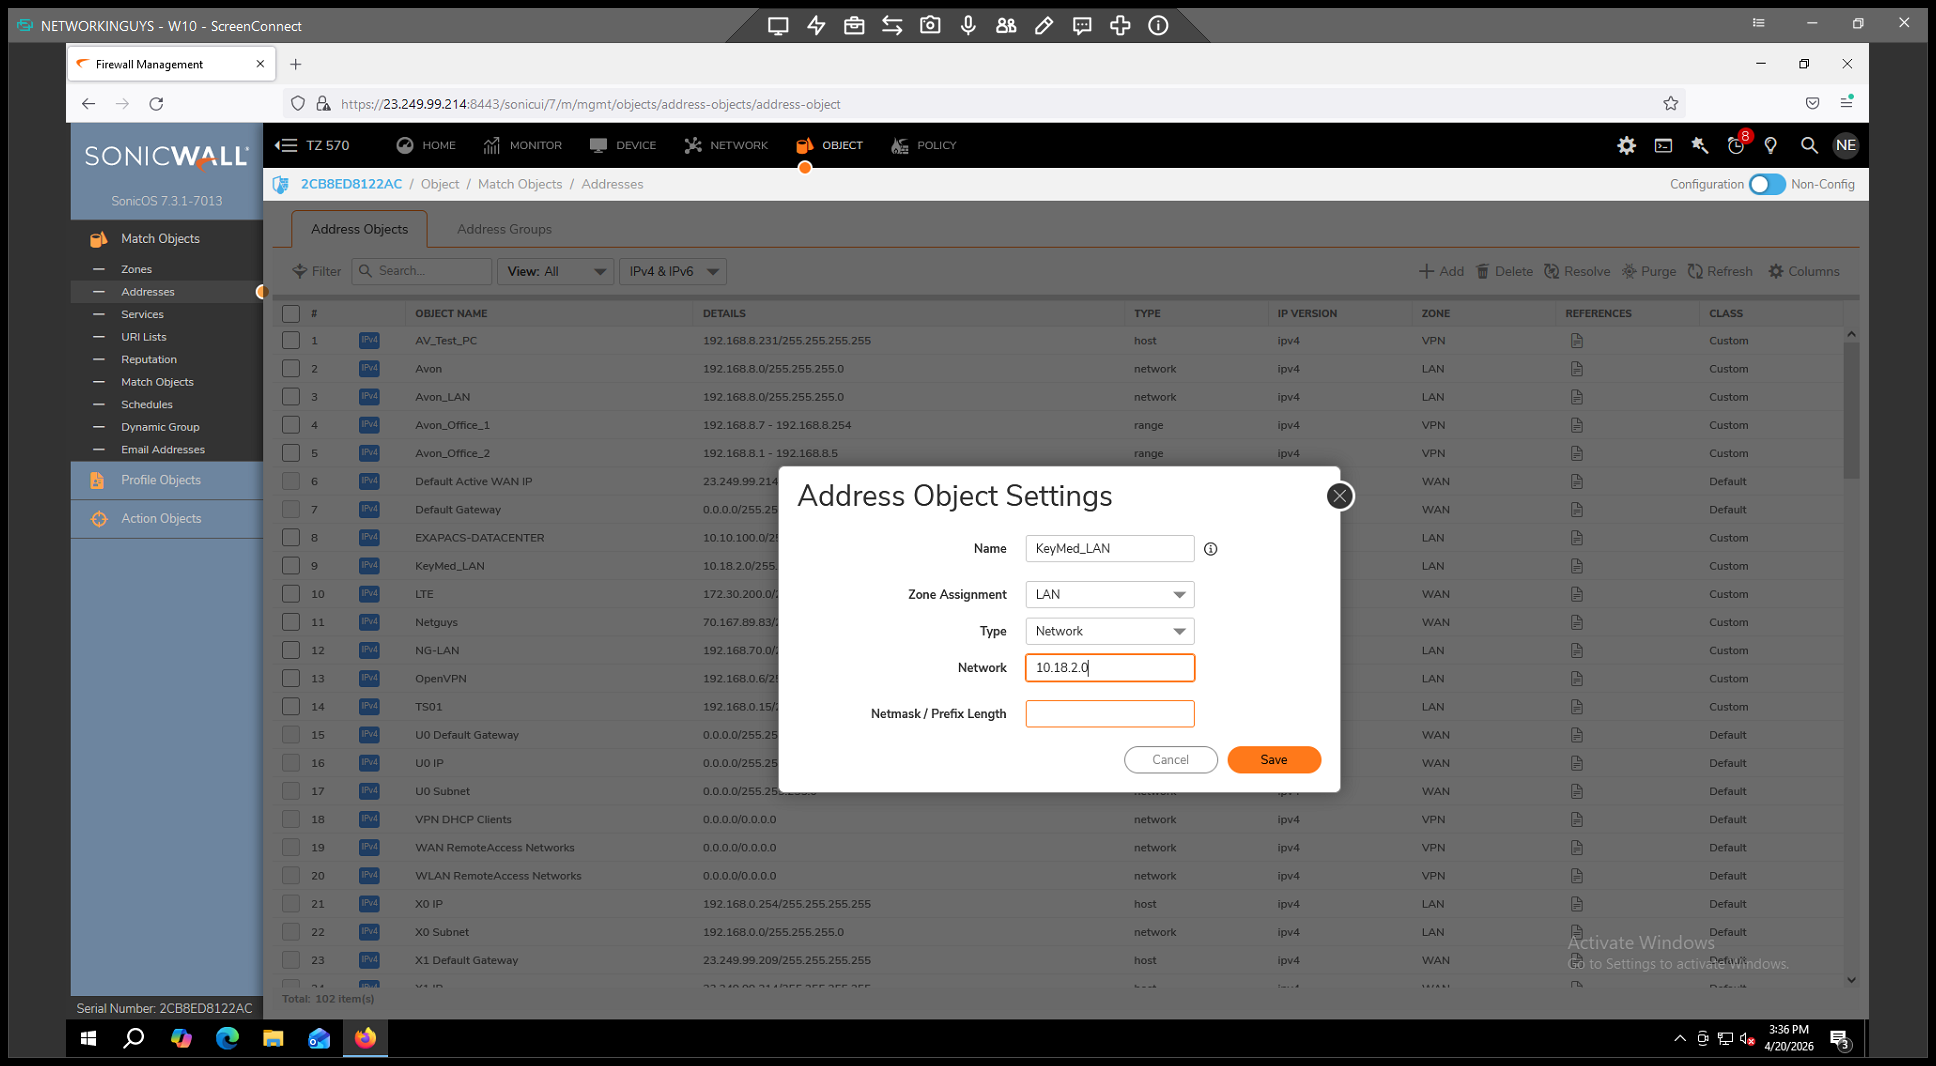Toggle the Configuration / Non-Config switch

pos(1766,184)
